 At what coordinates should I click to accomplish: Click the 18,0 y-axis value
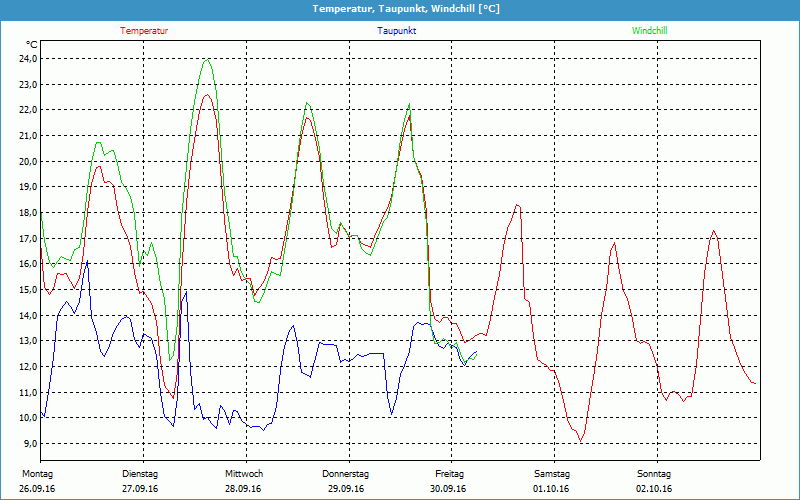pos(29,213)
